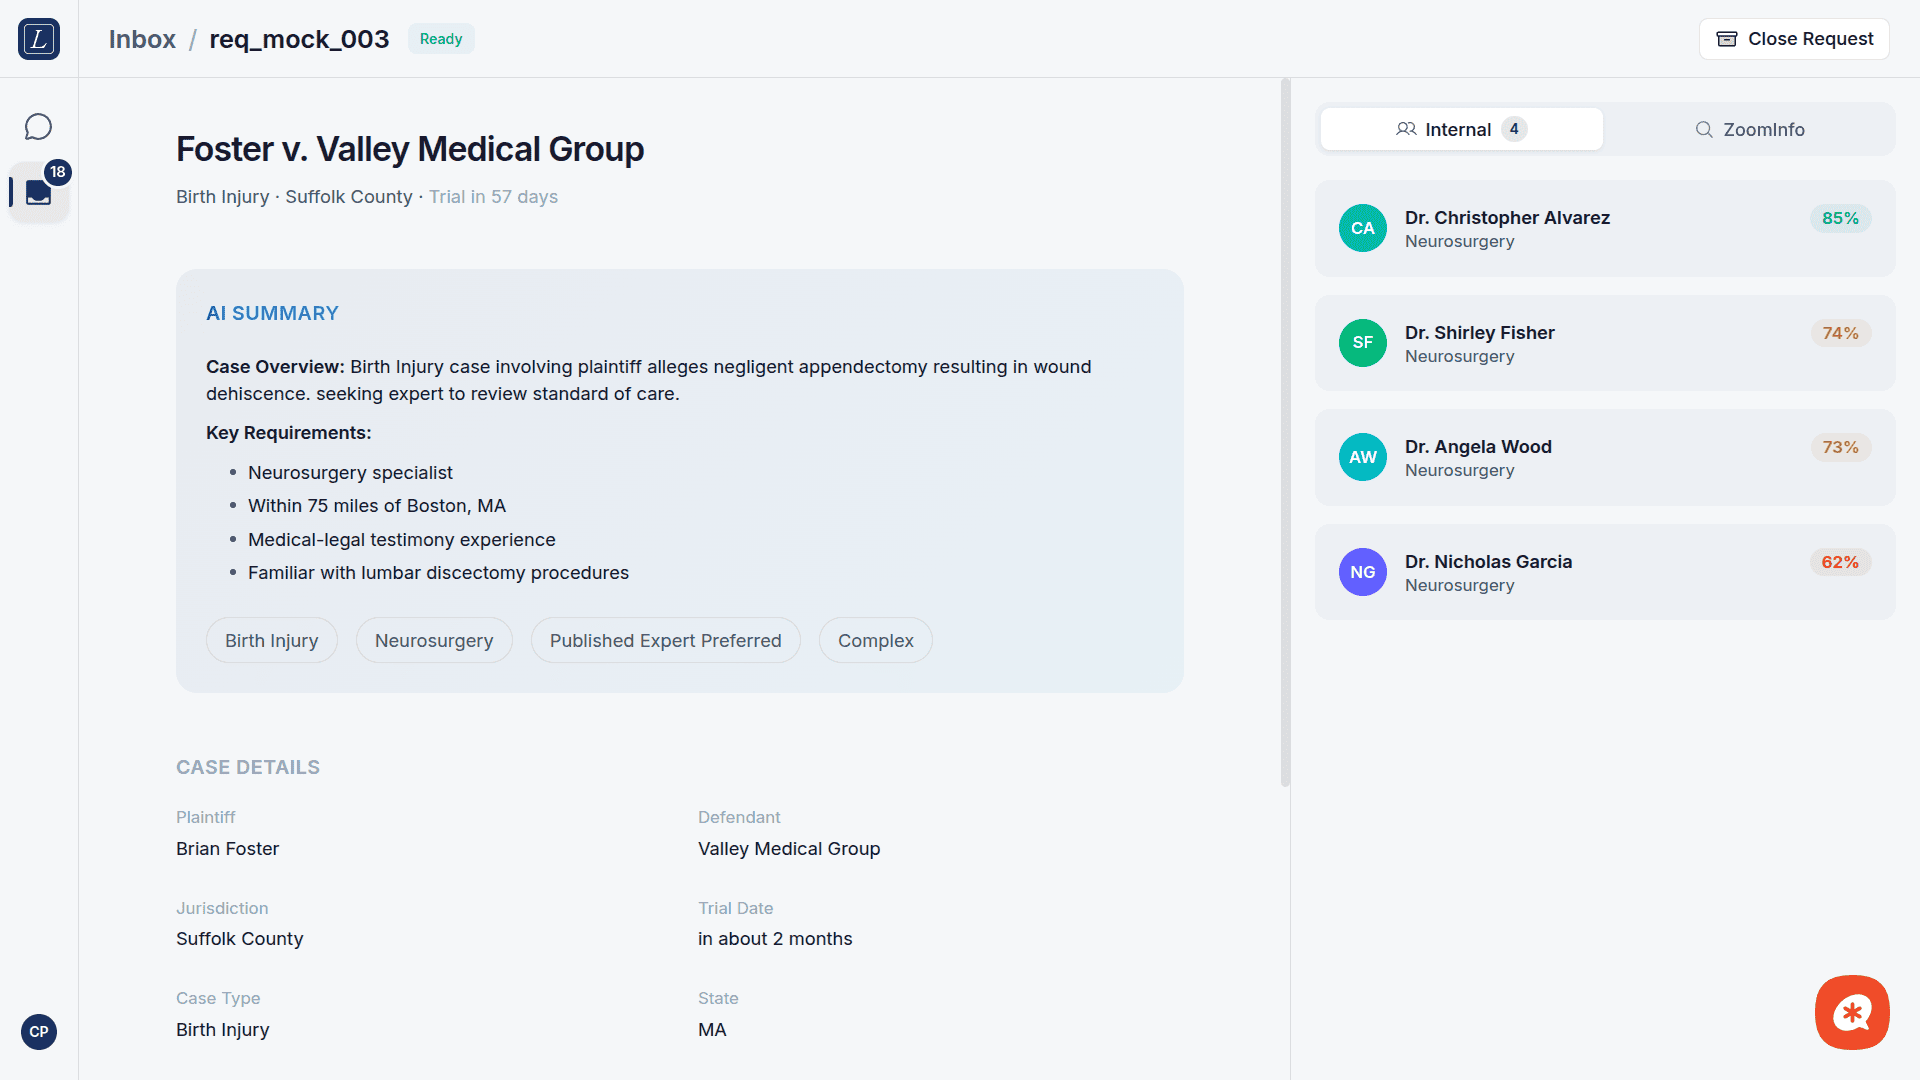Click the case panel vertical scrollbar

(1285, 432)
